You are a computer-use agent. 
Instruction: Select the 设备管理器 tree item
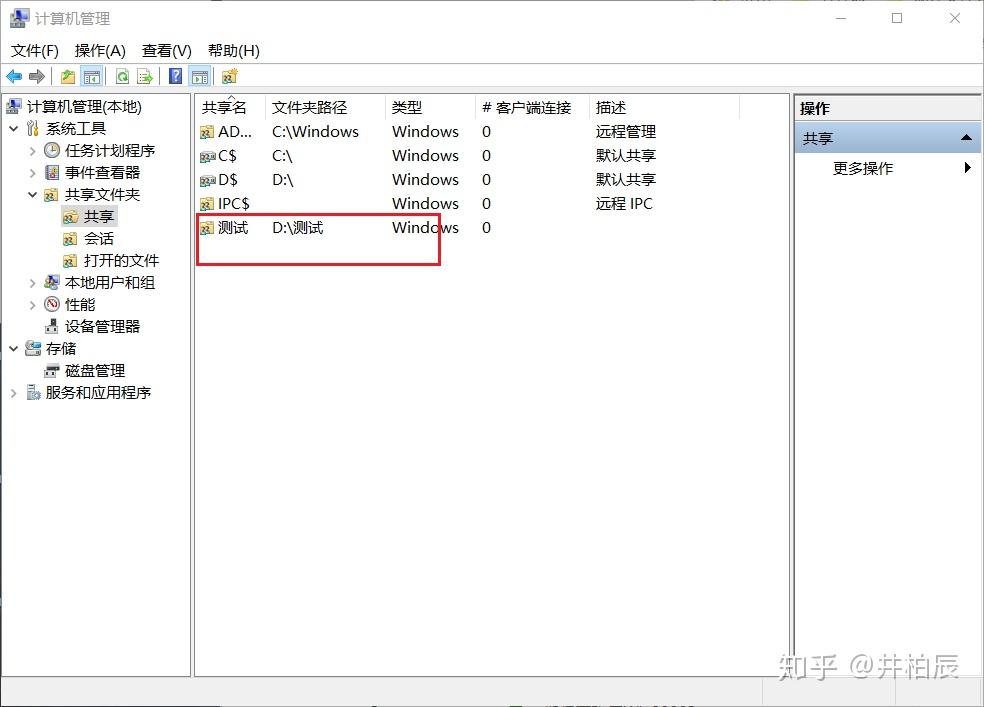pos(102,326)
